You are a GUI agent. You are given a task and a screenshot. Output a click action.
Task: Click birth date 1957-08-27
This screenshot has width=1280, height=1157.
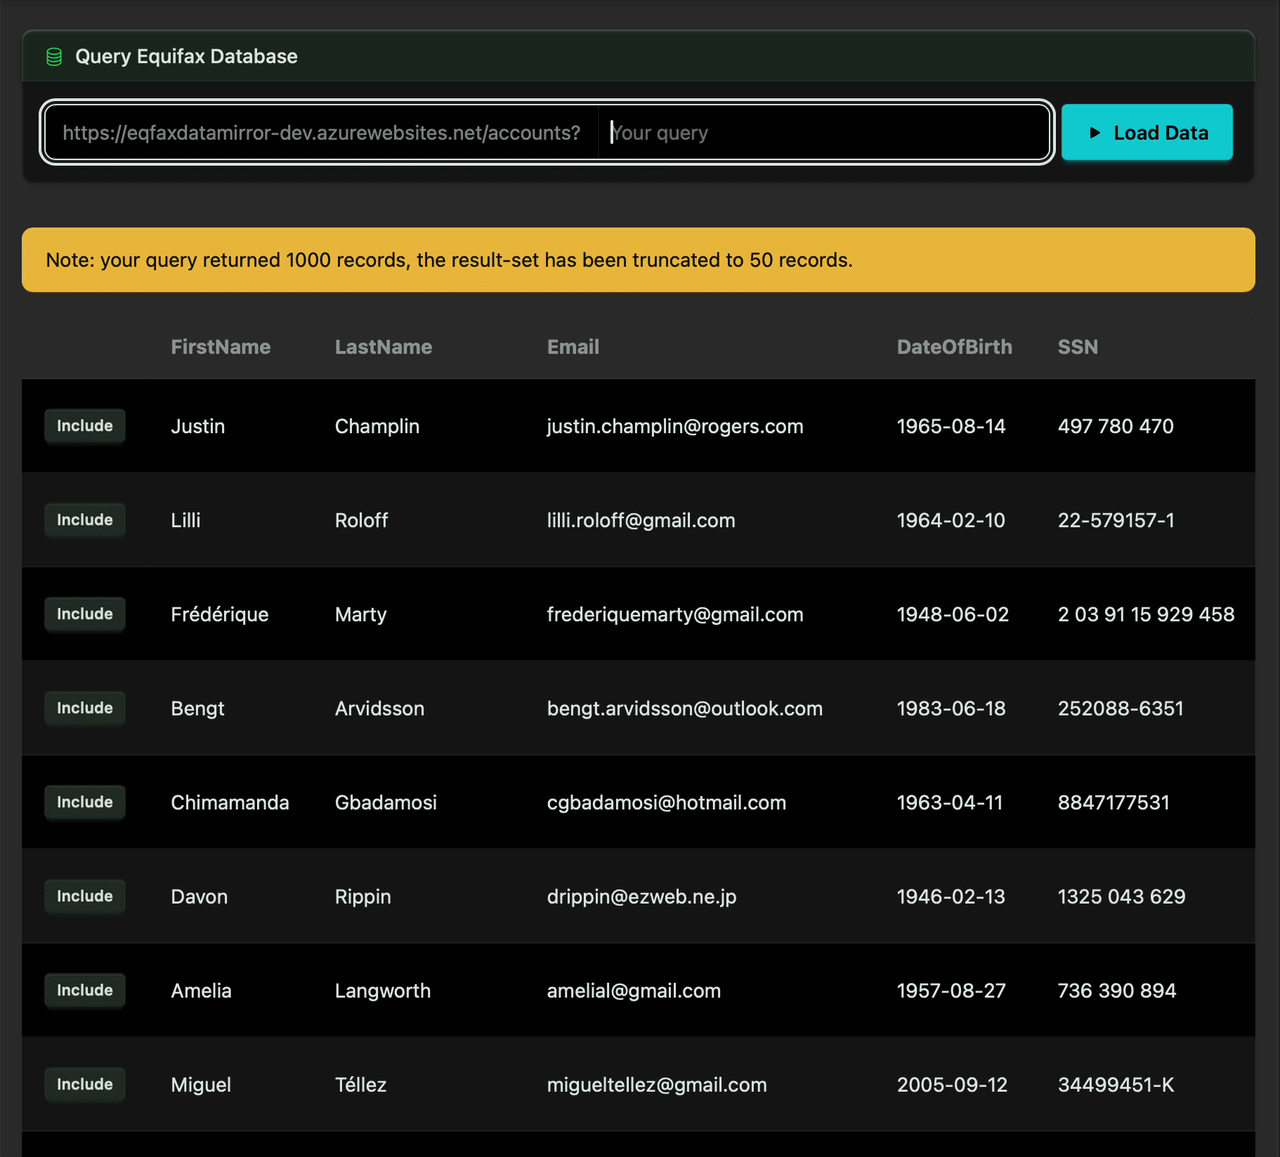(x=952, y=990)
